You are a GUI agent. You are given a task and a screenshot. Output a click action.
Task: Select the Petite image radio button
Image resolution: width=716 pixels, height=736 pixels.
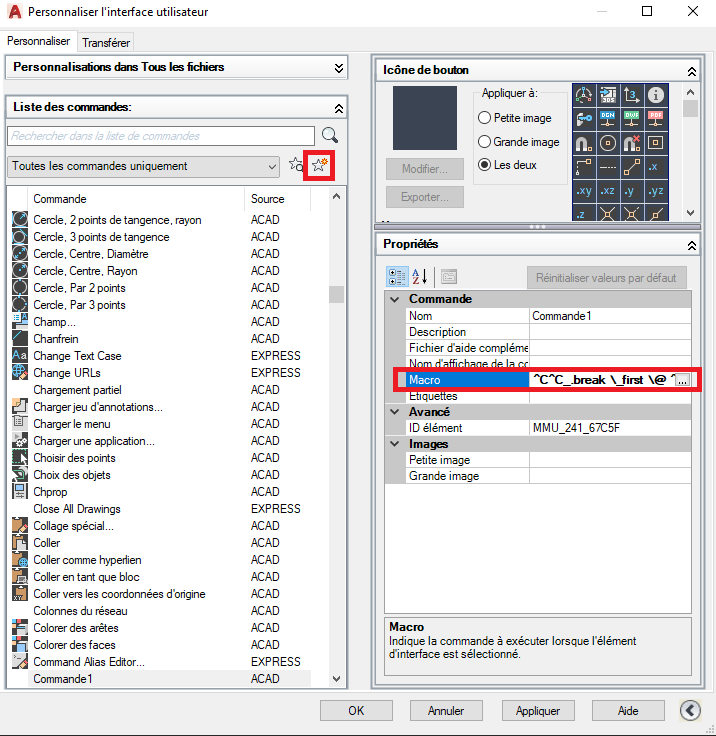pos(484,117)
